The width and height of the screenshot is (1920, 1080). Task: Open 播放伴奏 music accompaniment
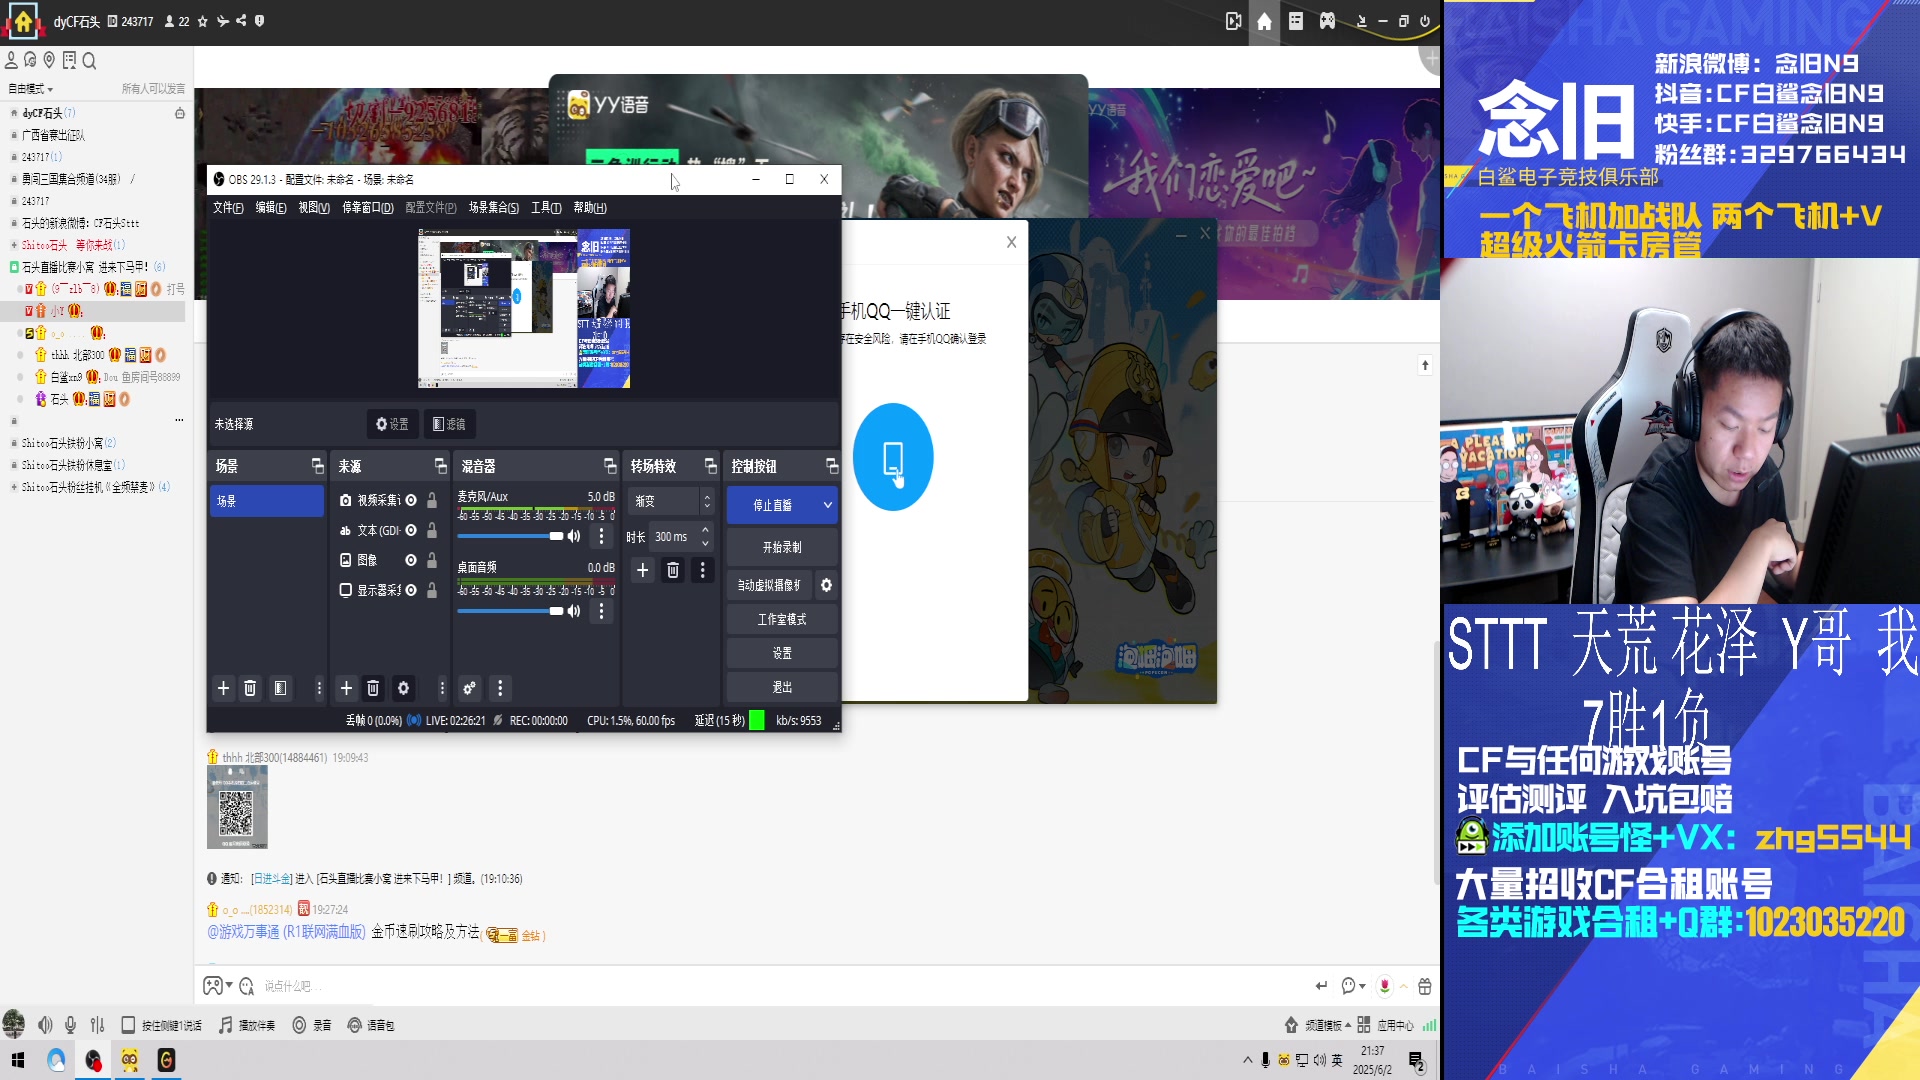coord(247,1025)
